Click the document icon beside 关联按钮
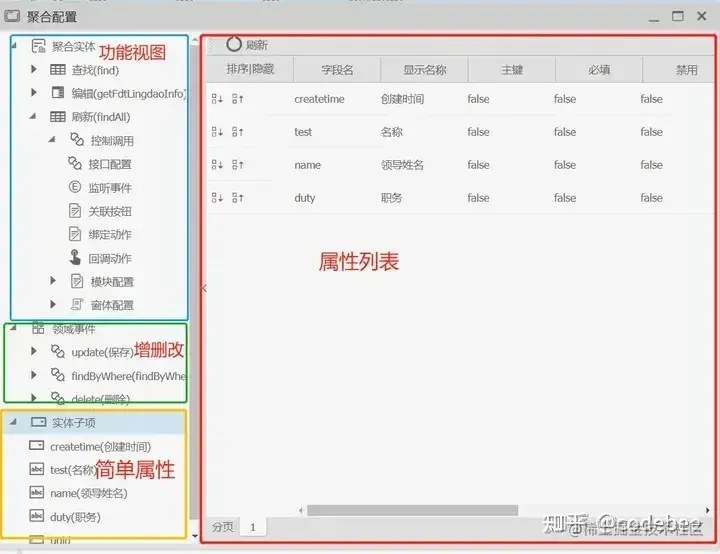 pyautogui.click(x=75, y=210)
